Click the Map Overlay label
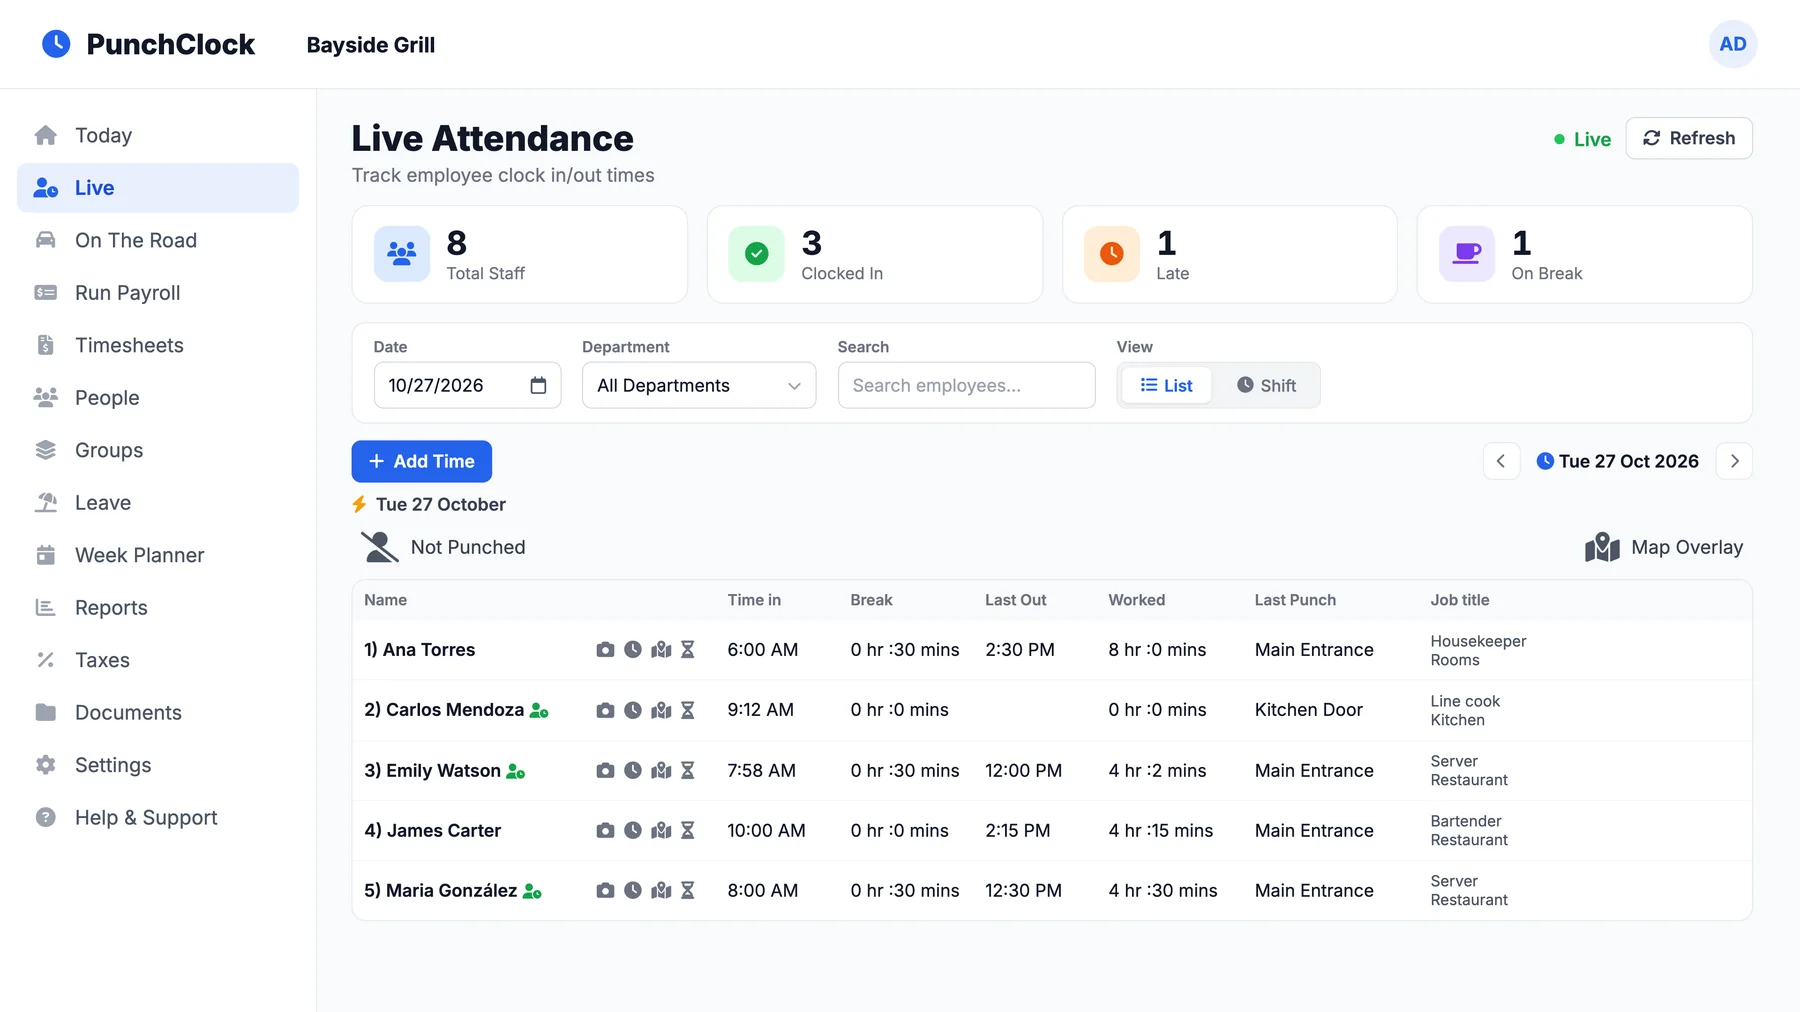The height and width of the screenshot is (1012, 1800). (1687, 547)
